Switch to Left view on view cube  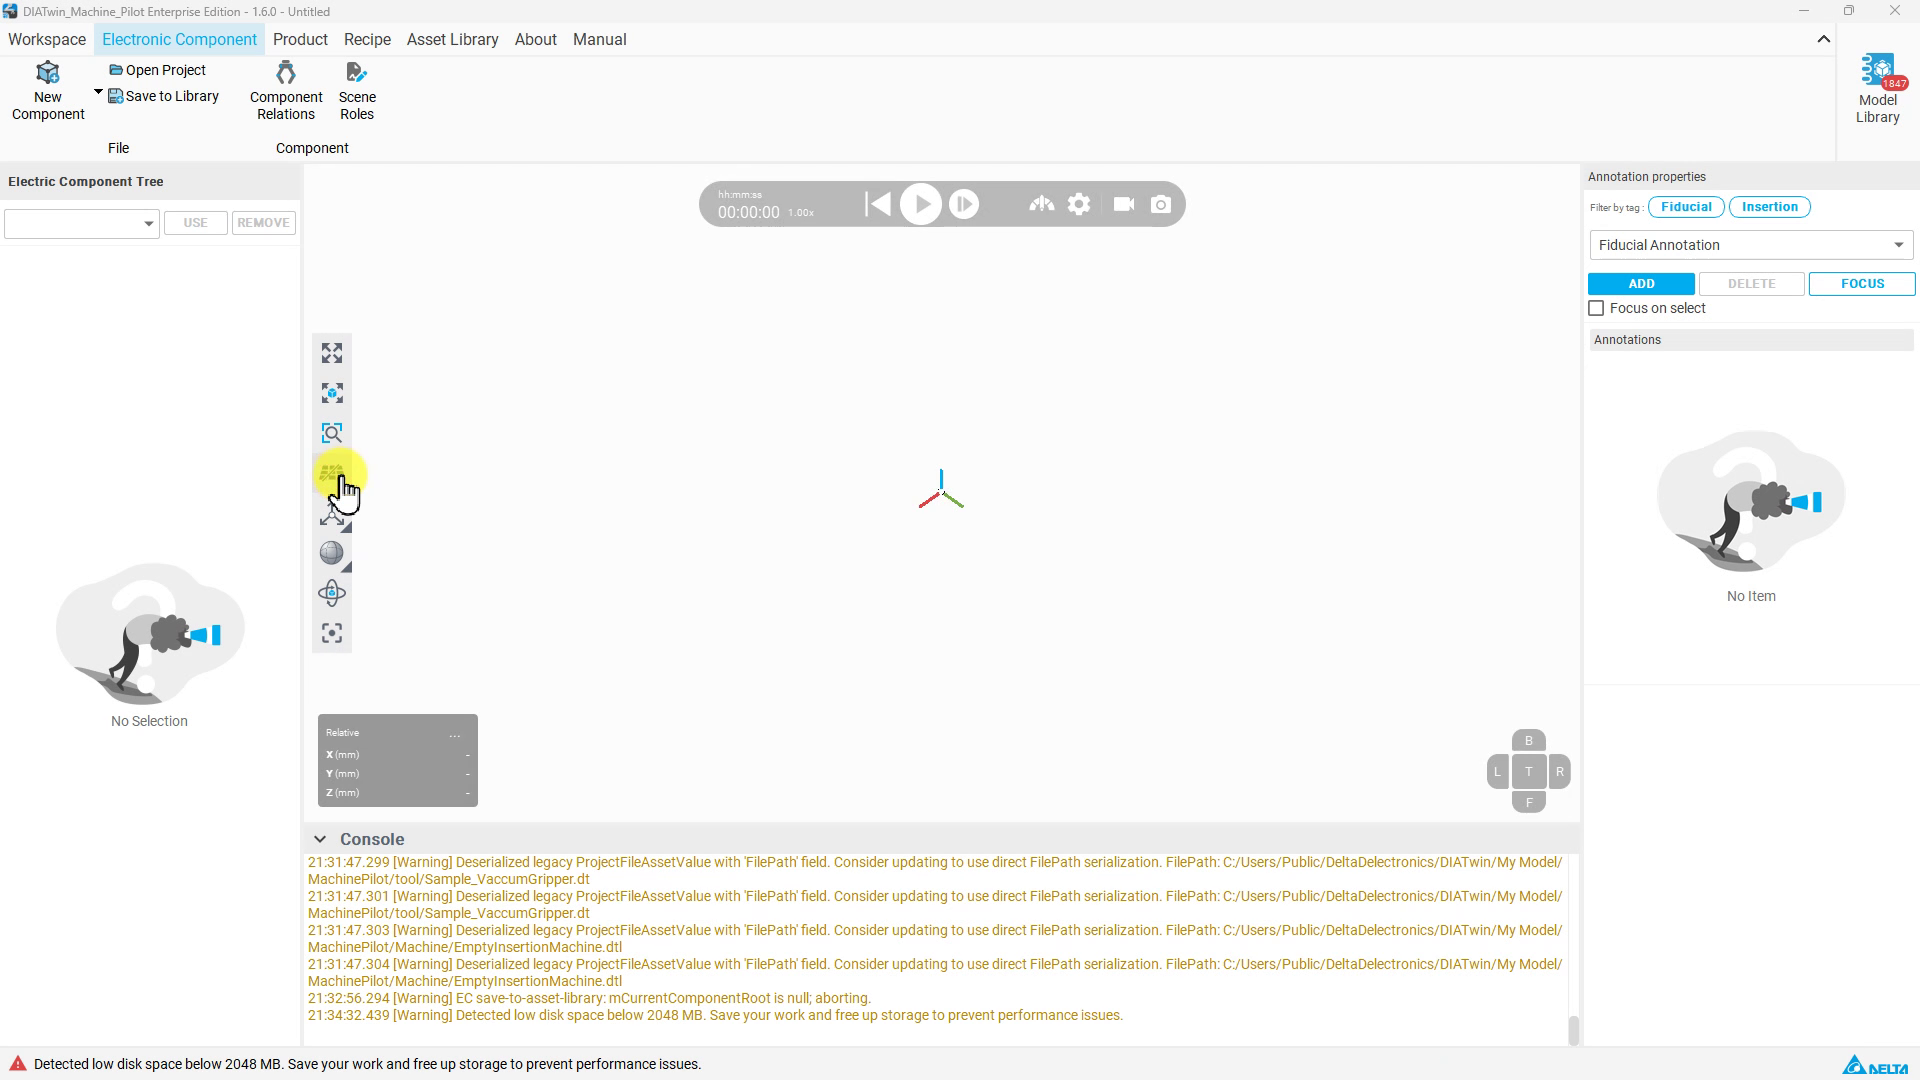1497,772
